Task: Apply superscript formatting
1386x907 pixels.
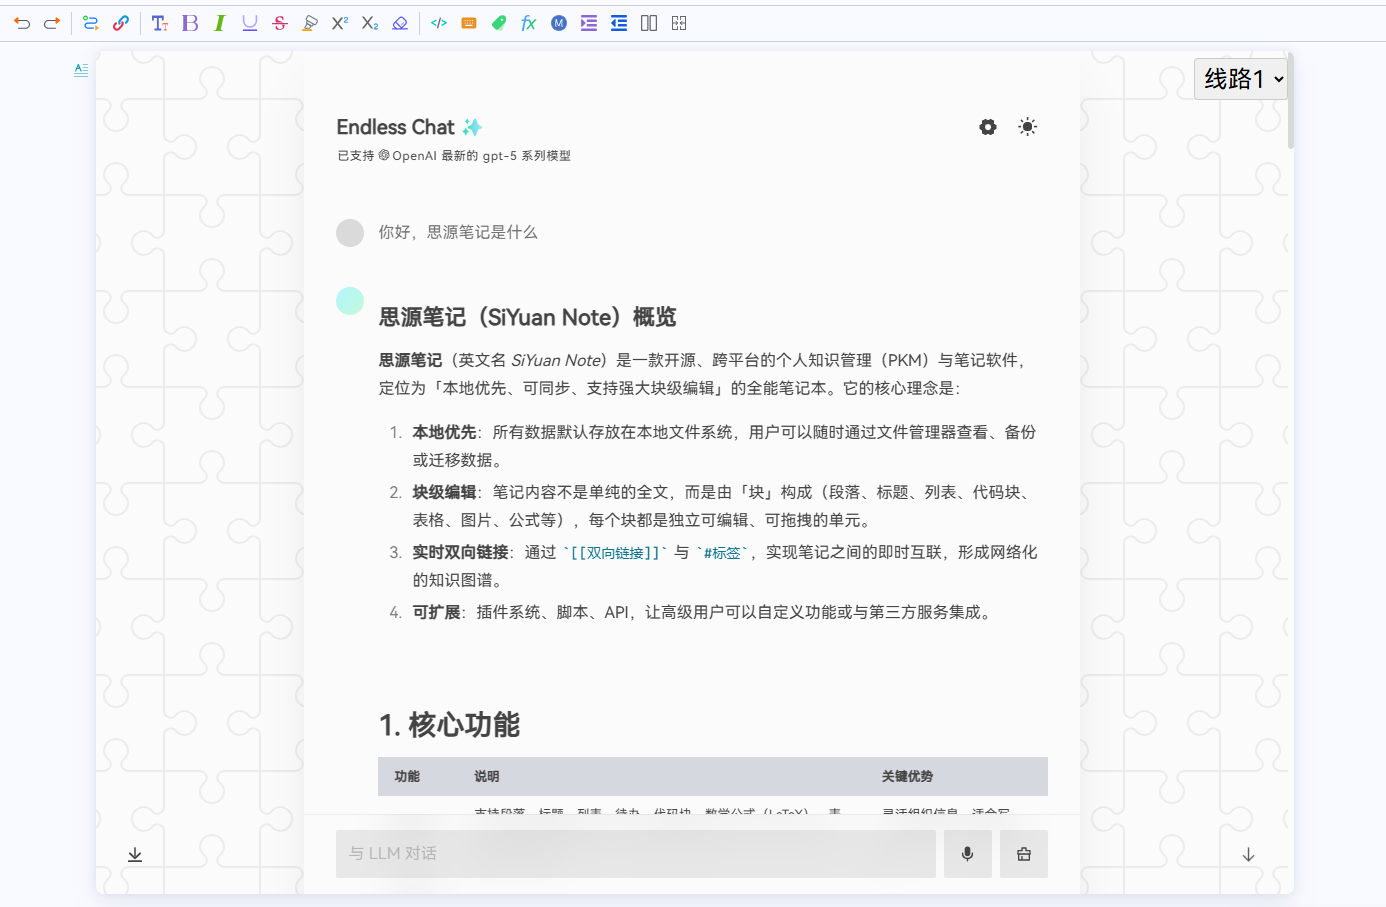Action: tap(340, 23)
